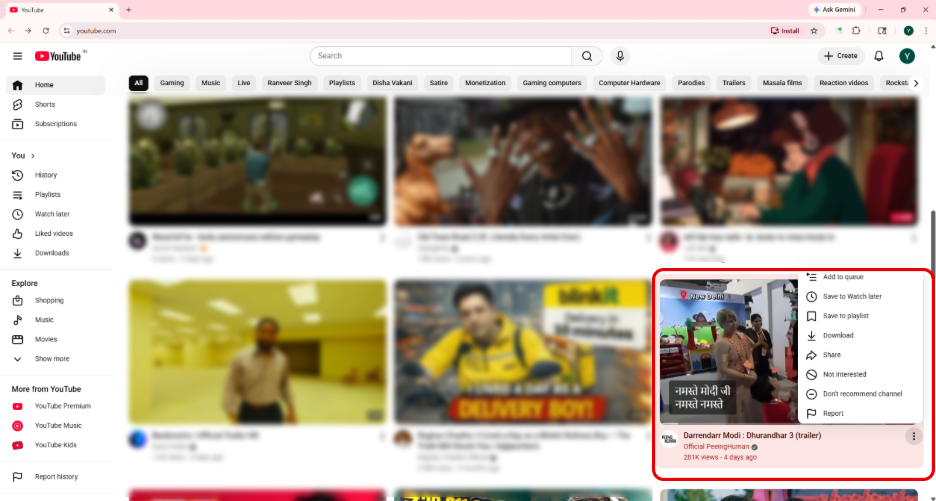
Task: Open Subscriptions in the sidebar
Action: tap(56, 124)
